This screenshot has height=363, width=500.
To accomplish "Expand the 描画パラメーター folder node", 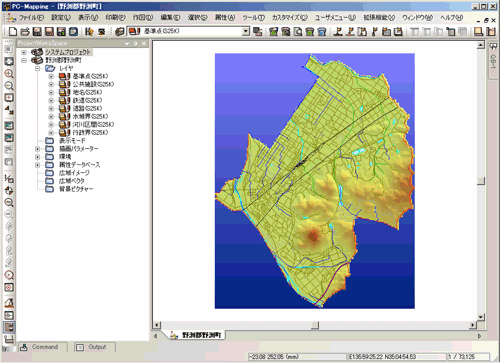I will pyautogui.click(x=37, y=149).
